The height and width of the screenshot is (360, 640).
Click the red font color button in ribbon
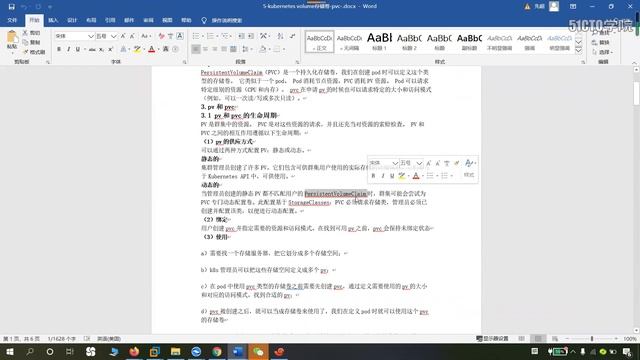pyautogui.click(x=151, y=49)
